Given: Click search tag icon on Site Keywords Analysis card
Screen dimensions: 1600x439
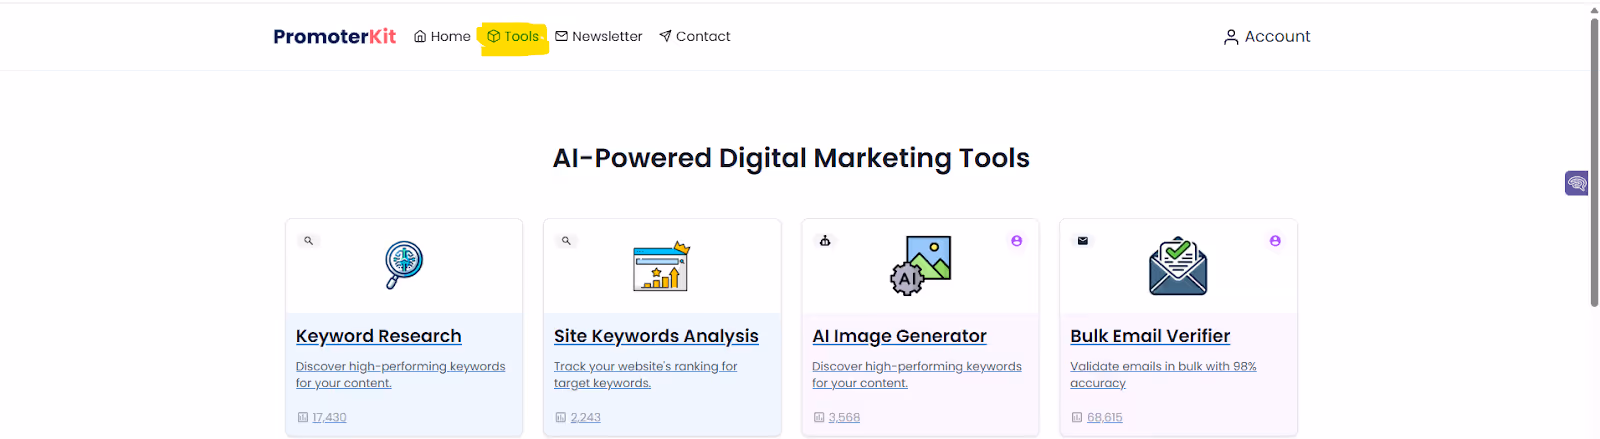Looking at the screenshot, I should point(567,241).
